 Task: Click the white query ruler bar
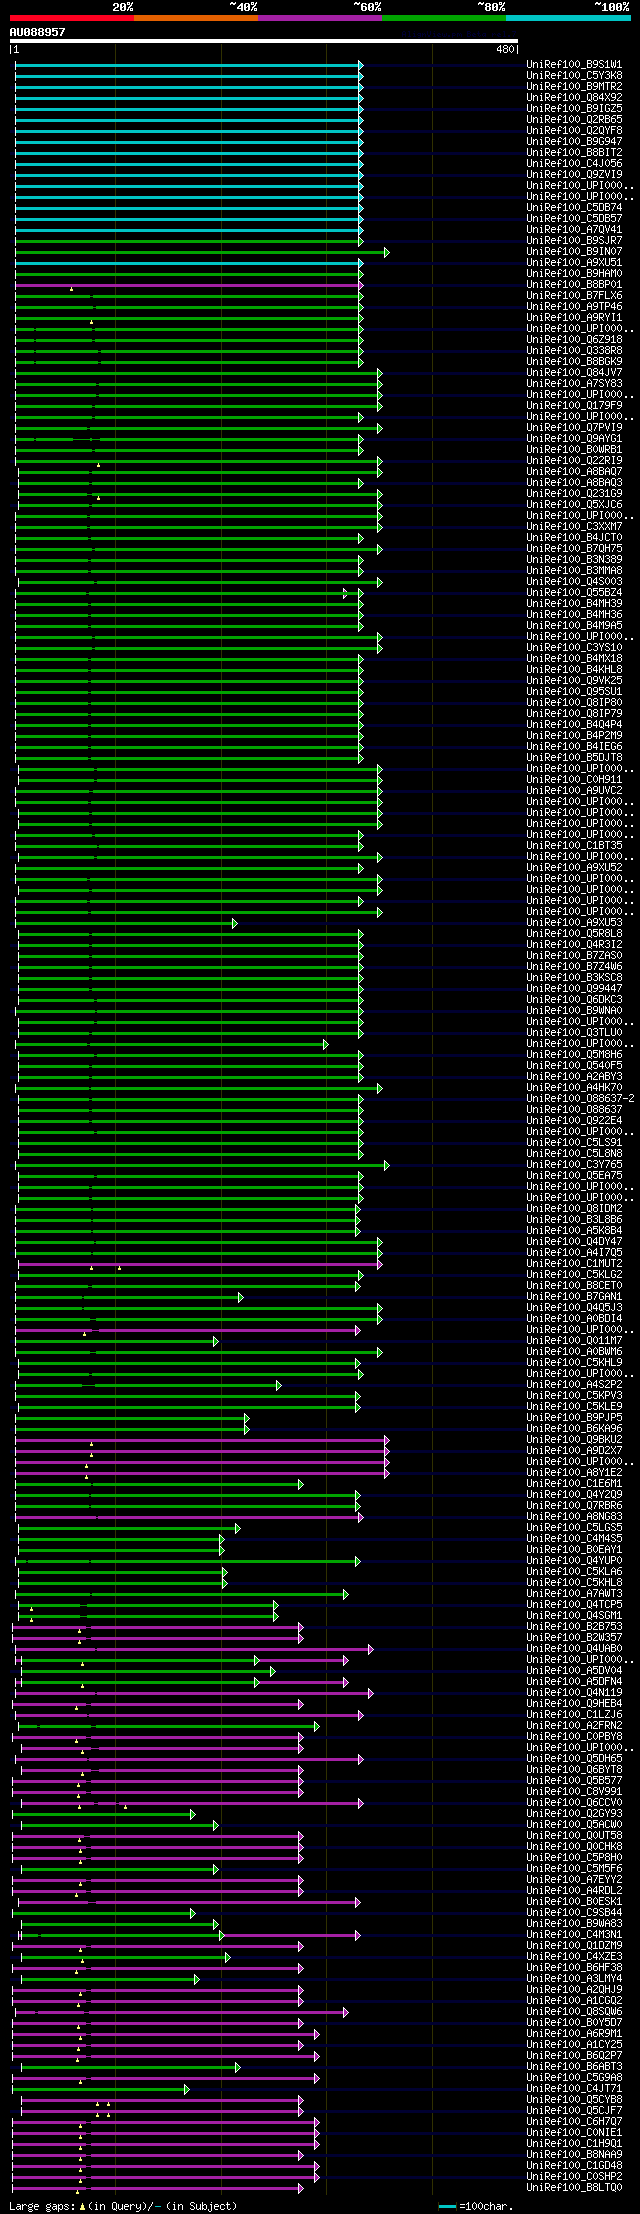coord(264,41)
